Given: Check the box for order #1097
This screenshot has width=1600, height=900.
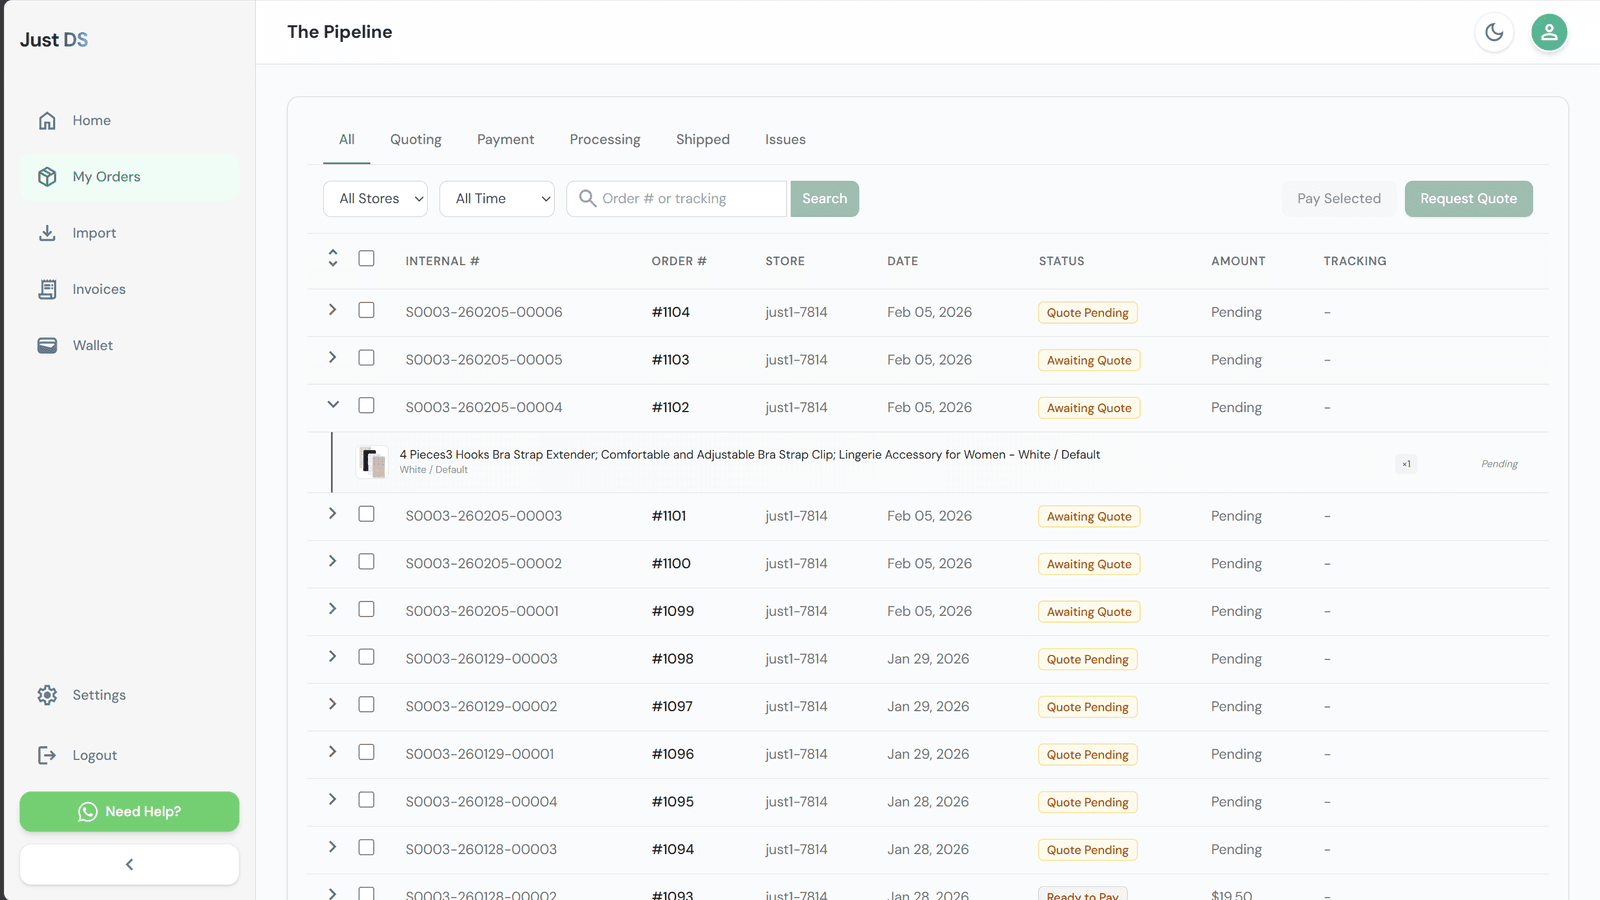Looking at the screenshot, I should 367,705.
